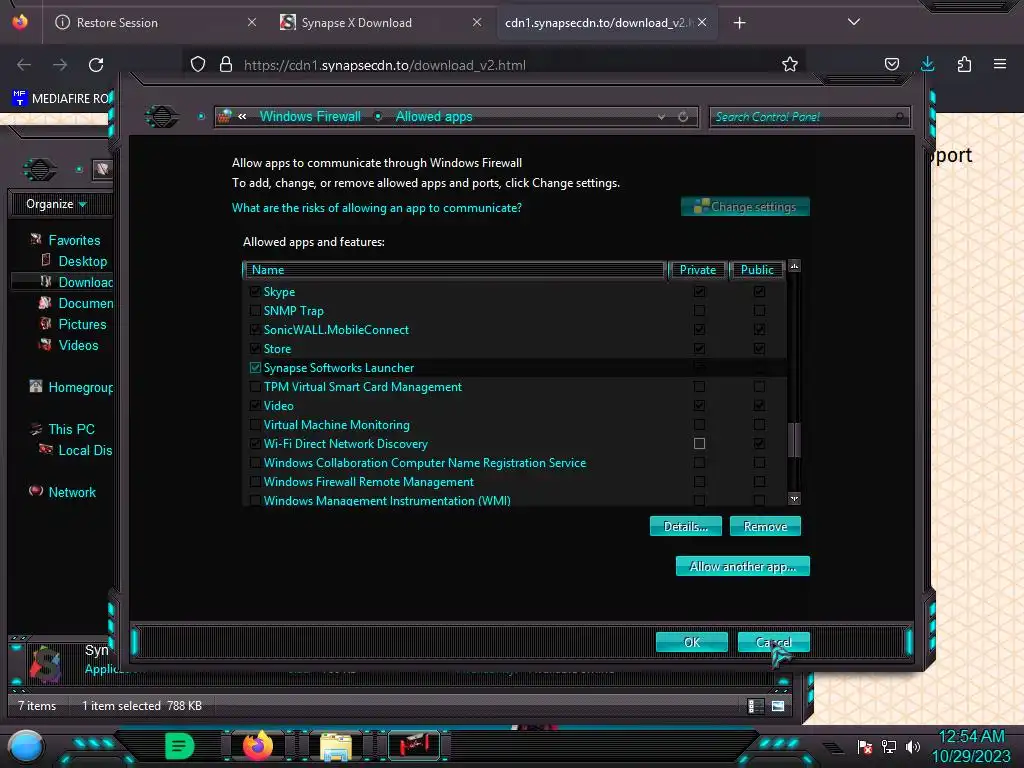Bookmark this page with the star icon

(x=790, y=64)
